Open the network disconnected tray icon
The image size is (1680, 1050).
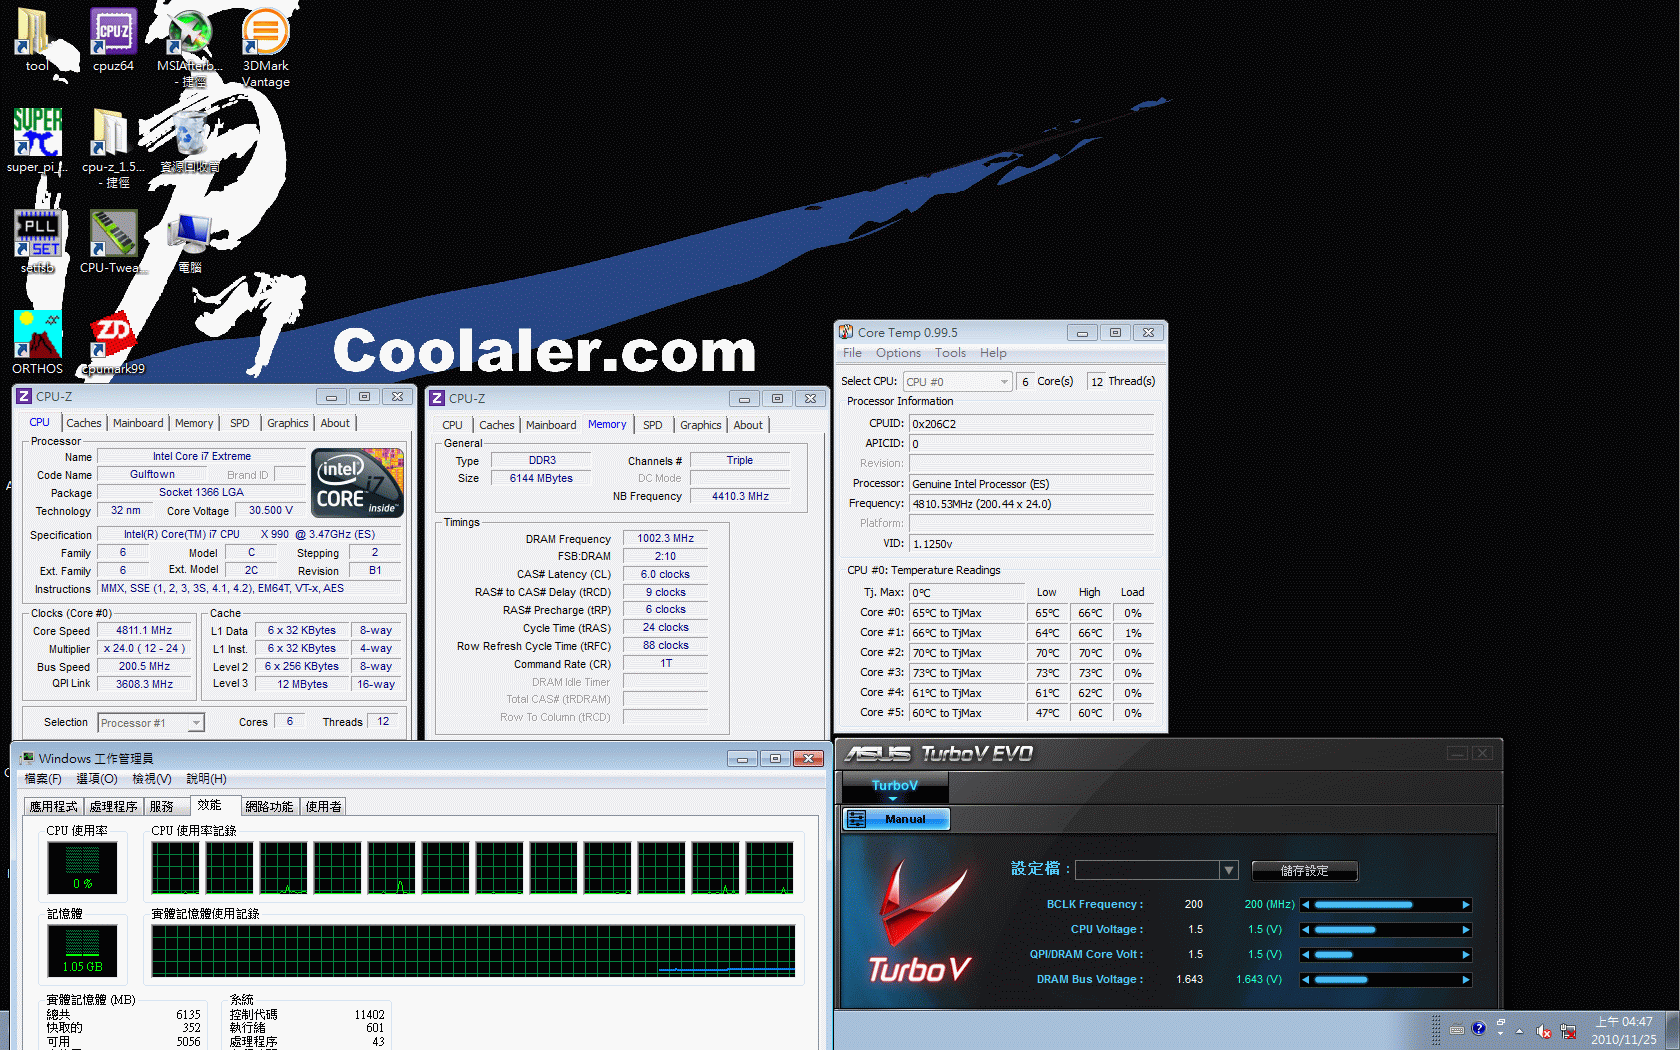(x=1568, y=1031)
